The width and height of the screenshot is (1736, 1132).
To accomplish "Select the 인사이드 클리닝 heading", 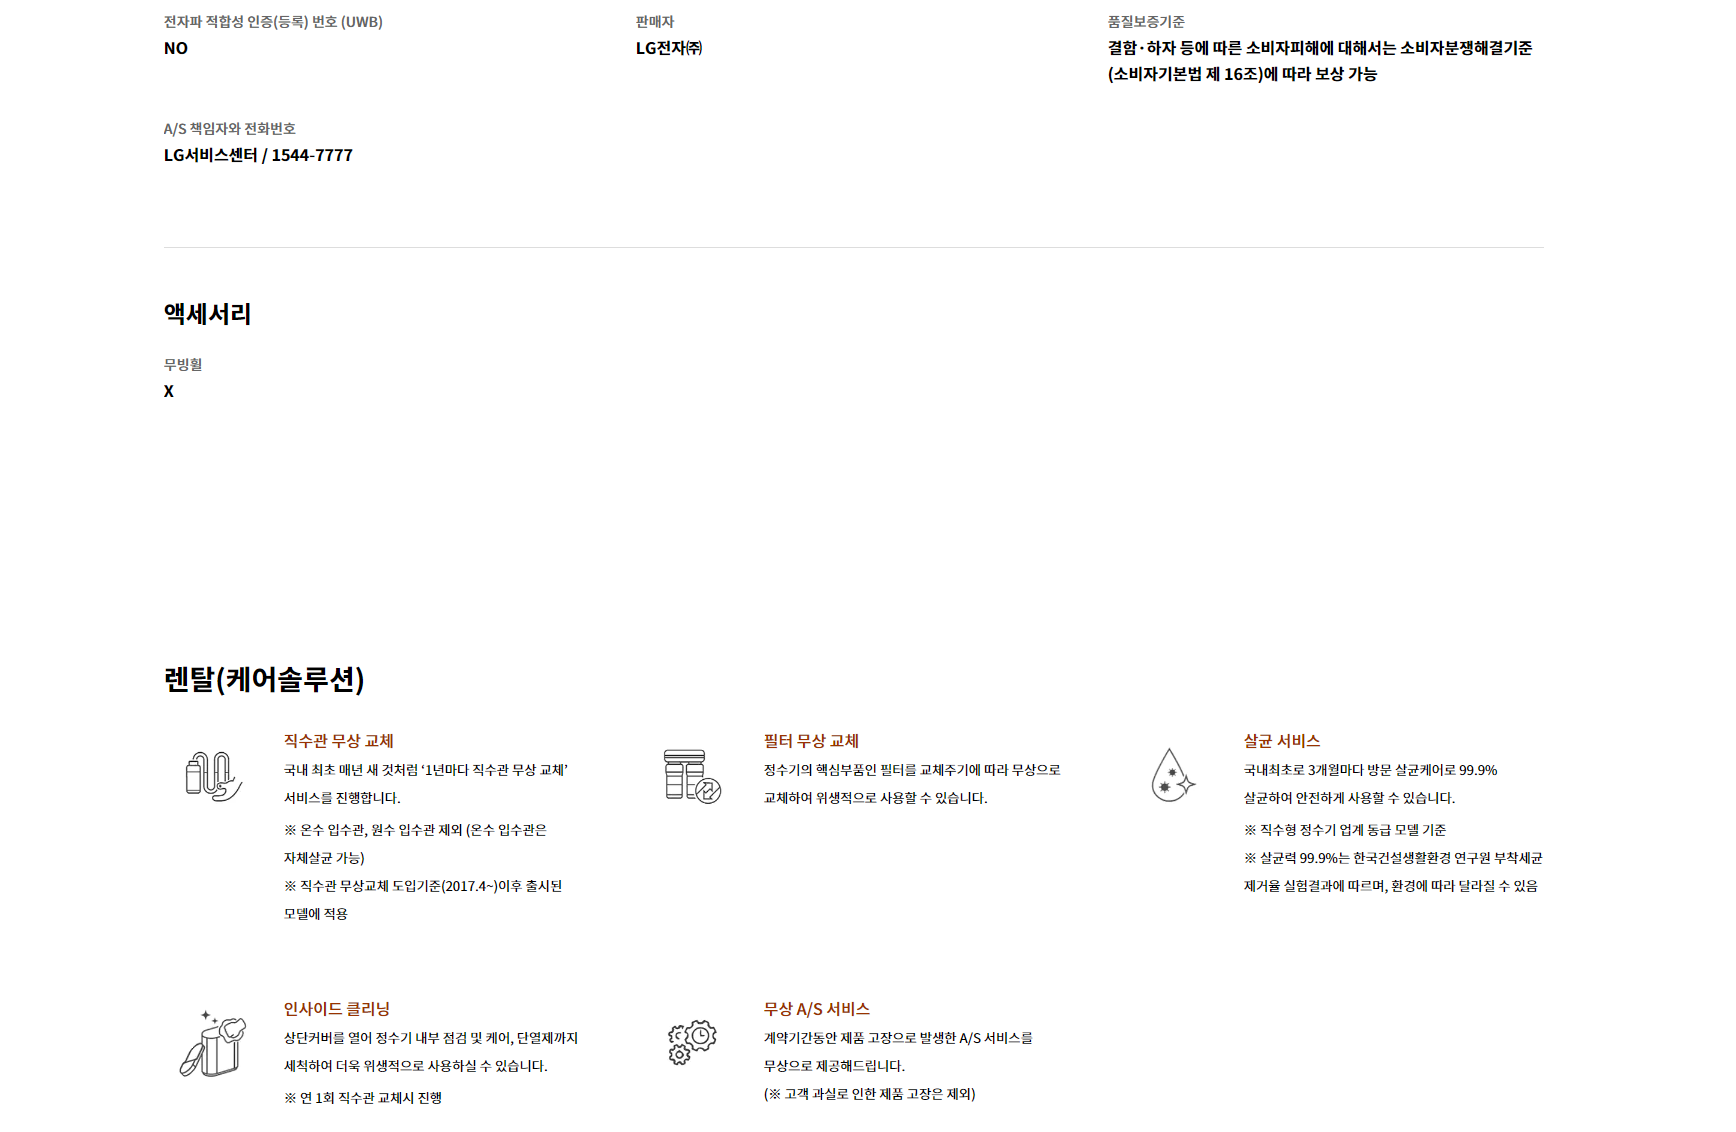I will pos(337,1009).
